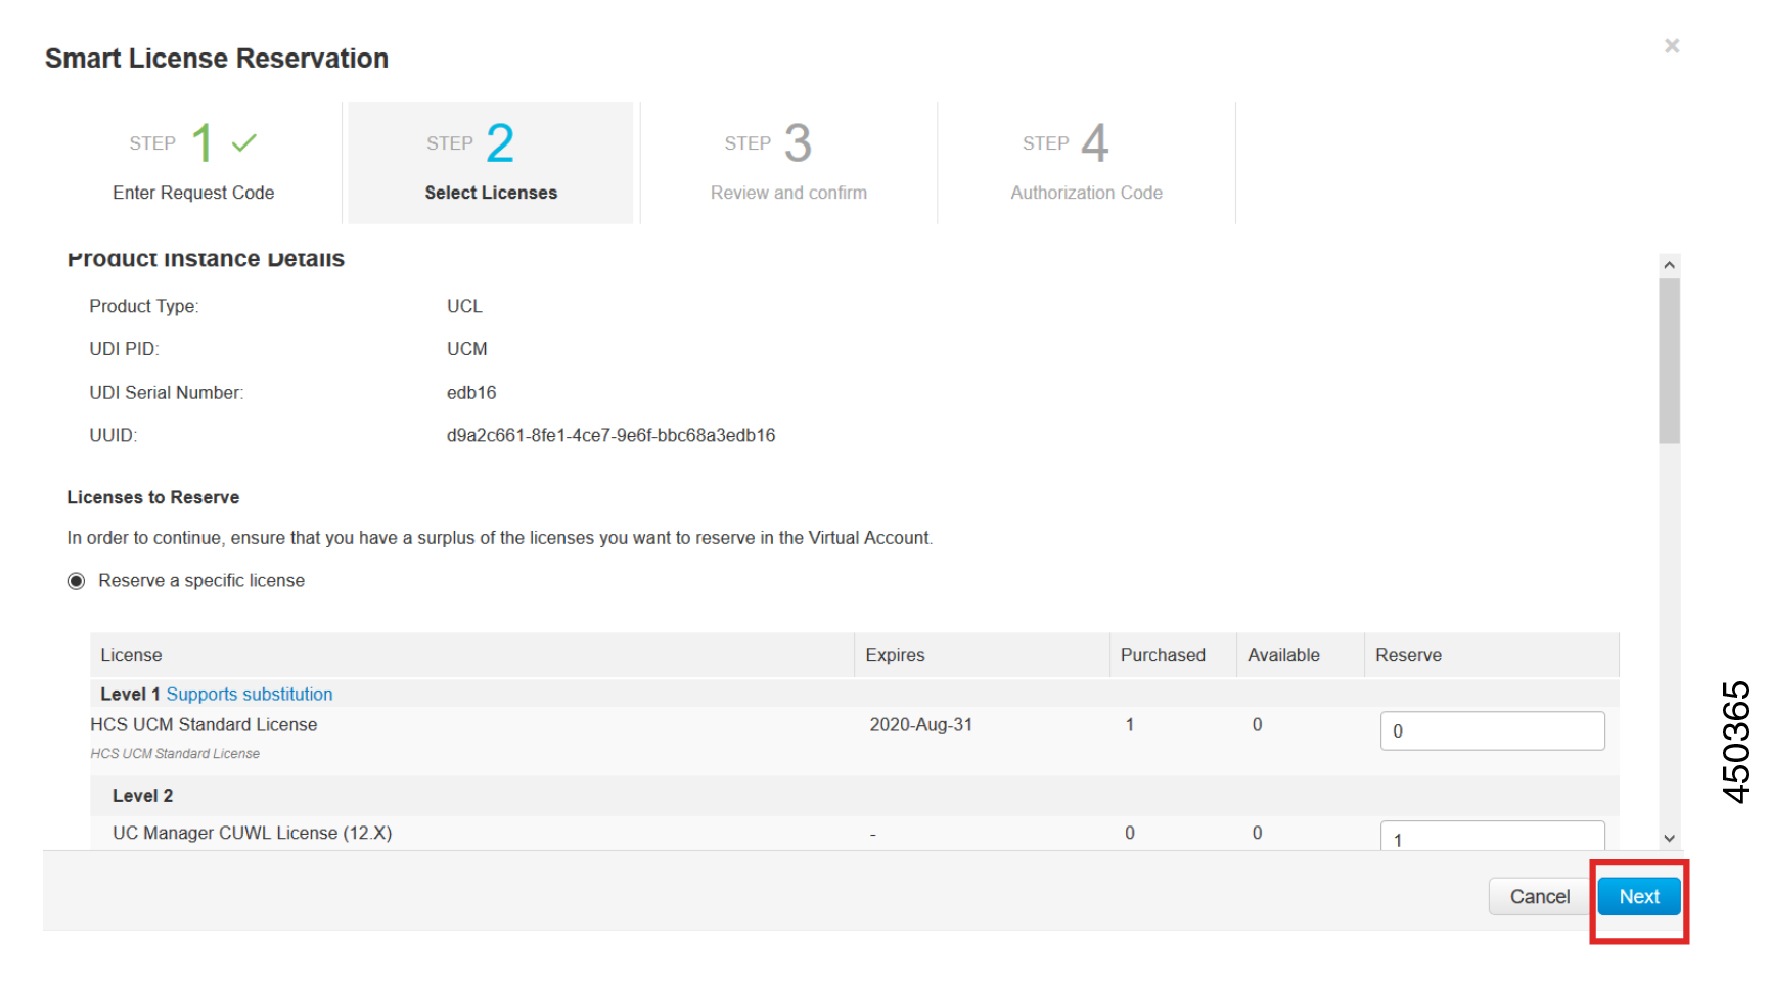Click the scrollbar down arrow
The width and height of the screenshot is (1792, 984).
tap(1668, 836)
